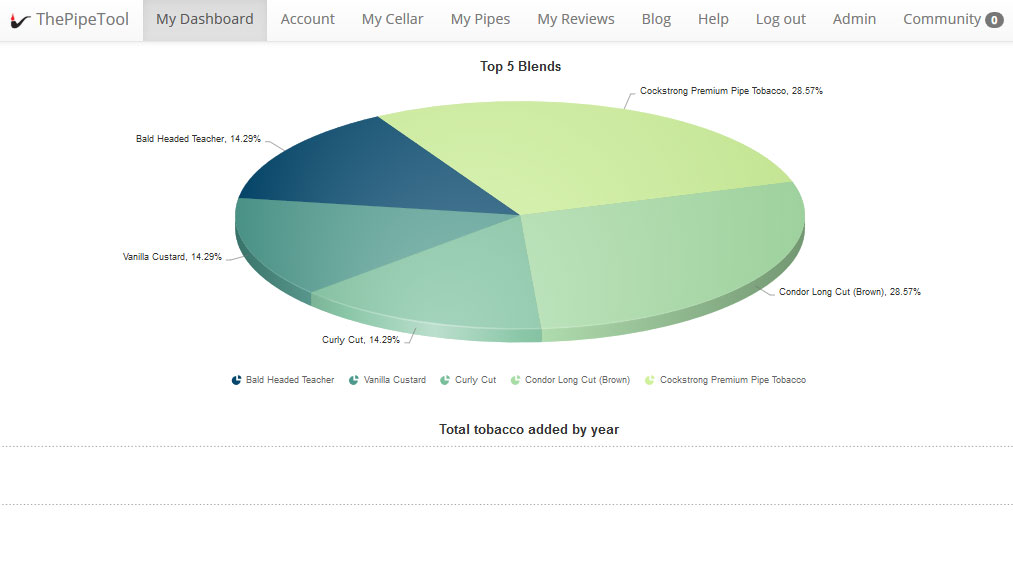Viewport: 1013px width, 562px height.
Task: Open the Community page
Action: pos(941,19)
